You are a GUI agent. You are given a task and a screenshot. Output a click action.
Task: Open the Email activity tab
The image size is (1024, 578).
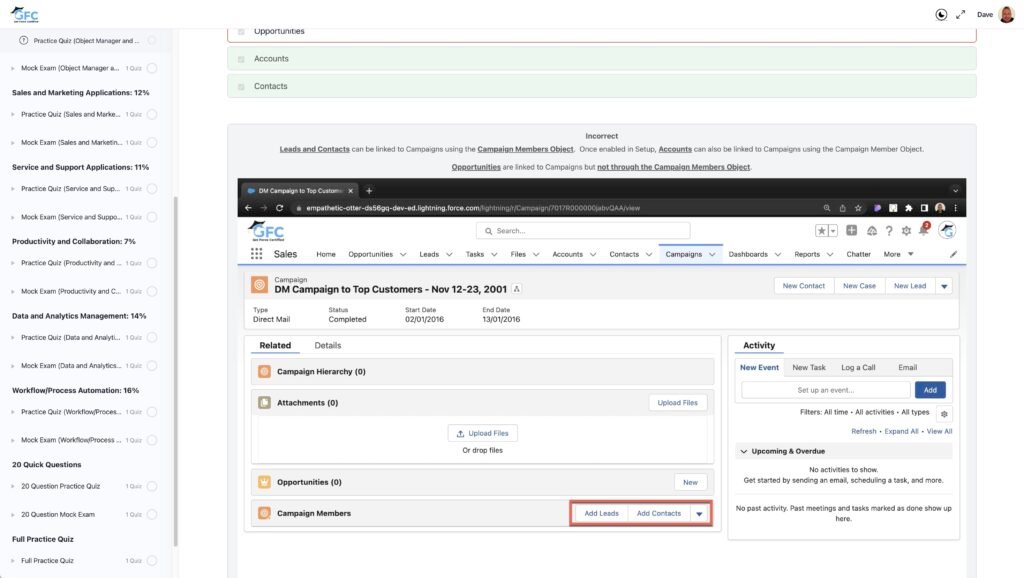click(908, 368)
